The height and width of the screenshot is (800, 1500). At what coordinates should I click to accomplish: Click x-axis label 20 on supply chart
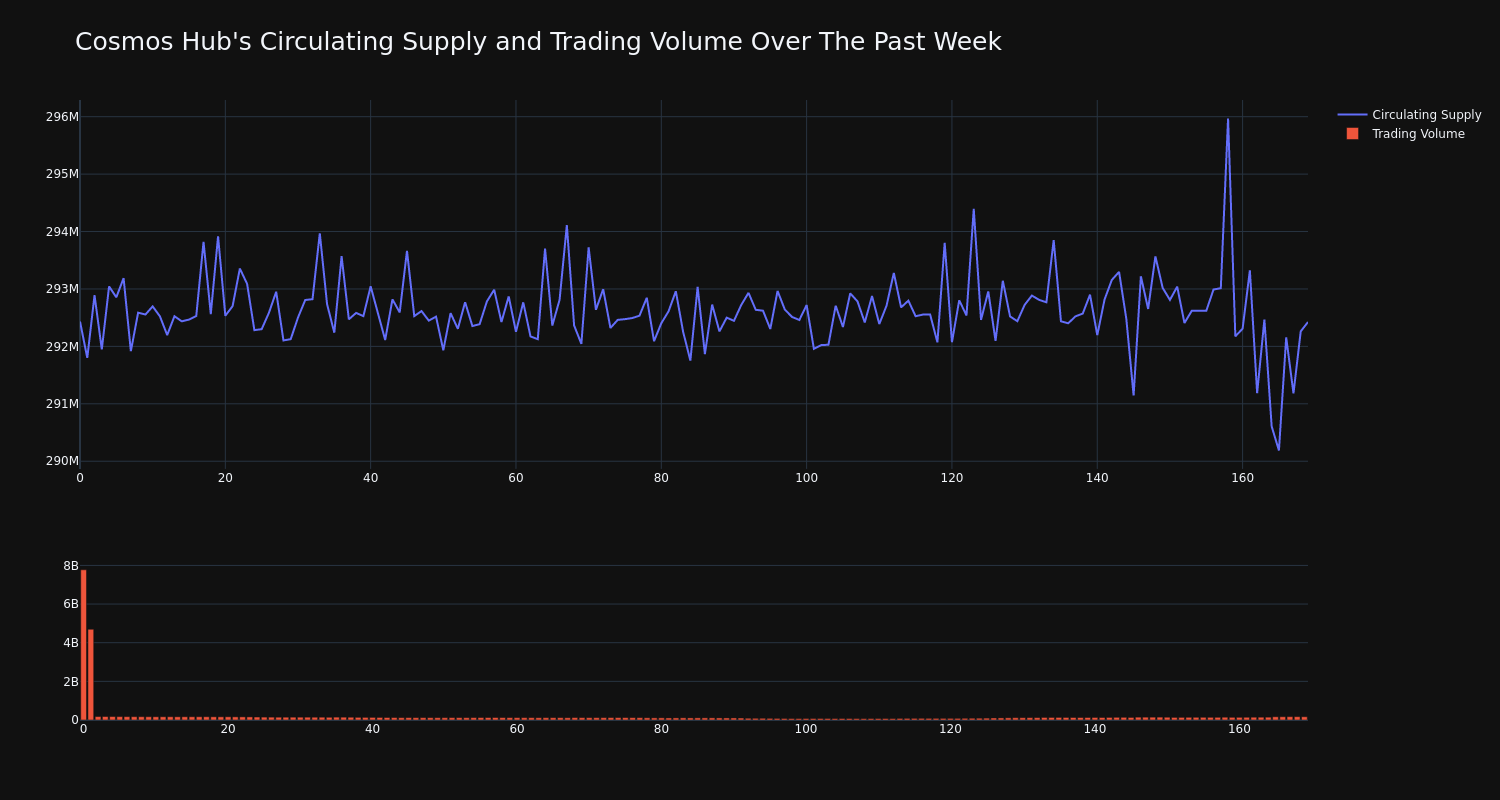pyautogui.click(x=225, y=478)
